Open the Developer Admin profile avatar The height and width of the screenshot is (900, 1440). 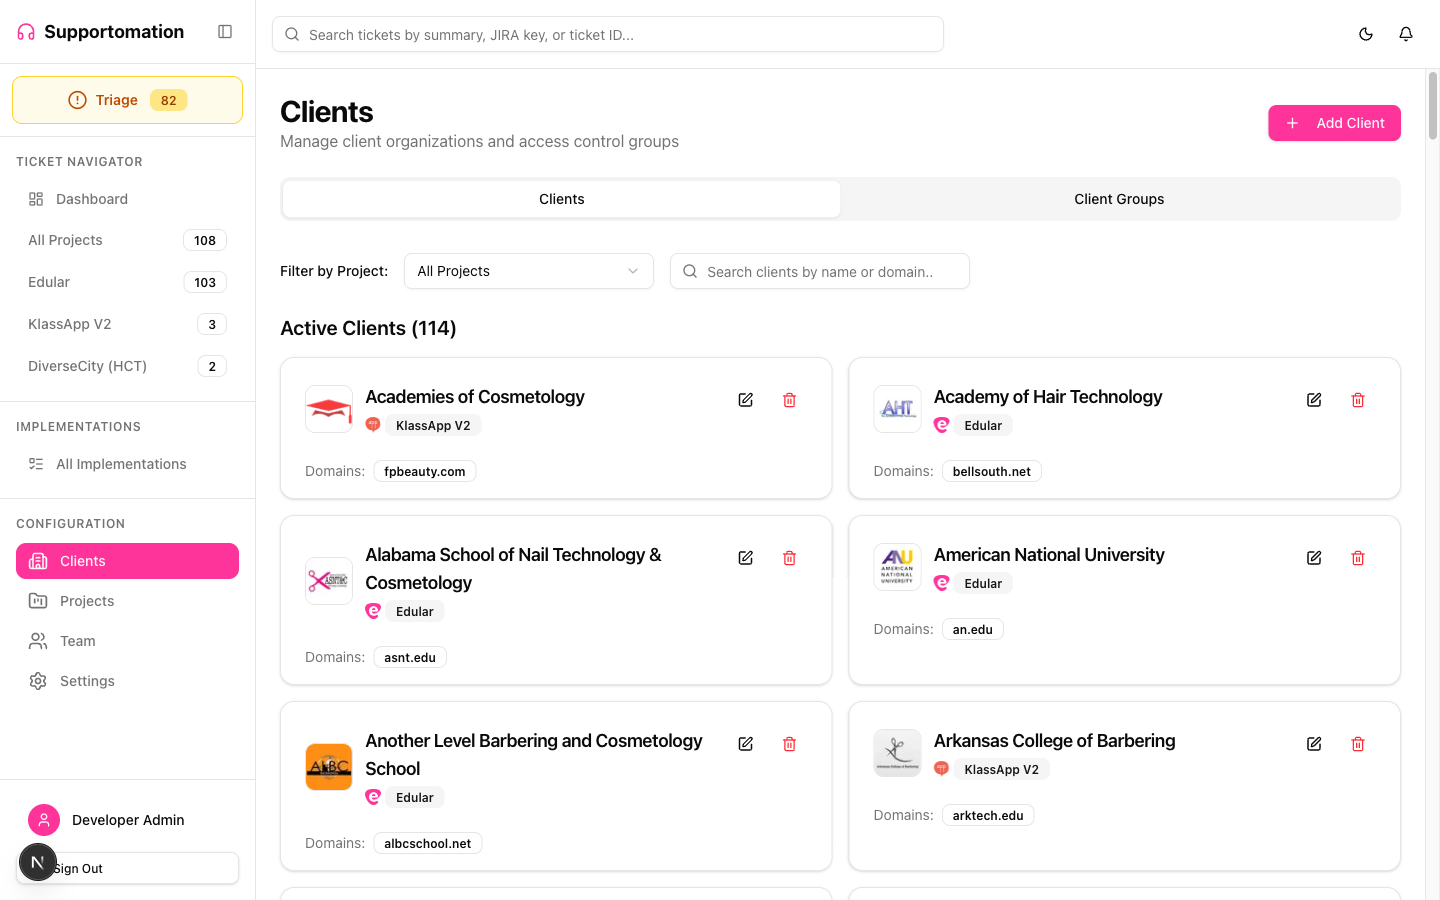(44, 819)
